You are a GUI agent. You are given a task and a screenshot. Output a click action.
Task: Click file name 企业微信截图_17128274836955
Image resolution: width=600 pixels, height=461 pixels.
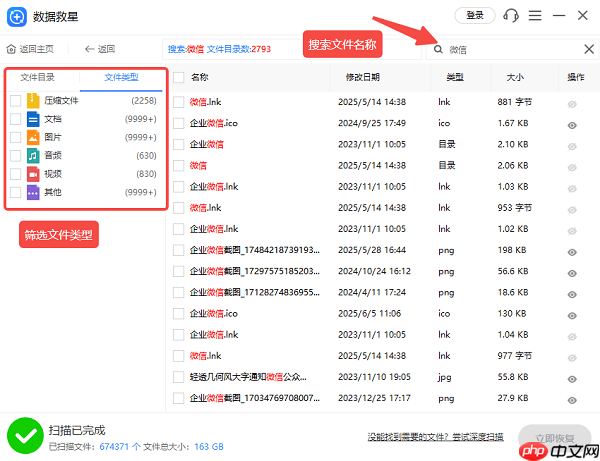(254, 292)
